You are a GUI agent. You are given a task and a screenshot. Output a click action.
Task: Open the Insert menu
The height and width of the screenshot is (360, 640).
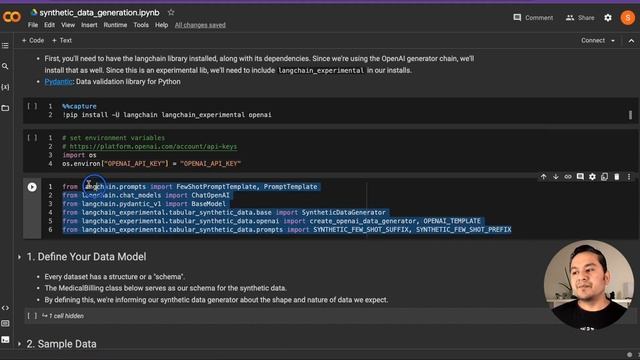89,25
